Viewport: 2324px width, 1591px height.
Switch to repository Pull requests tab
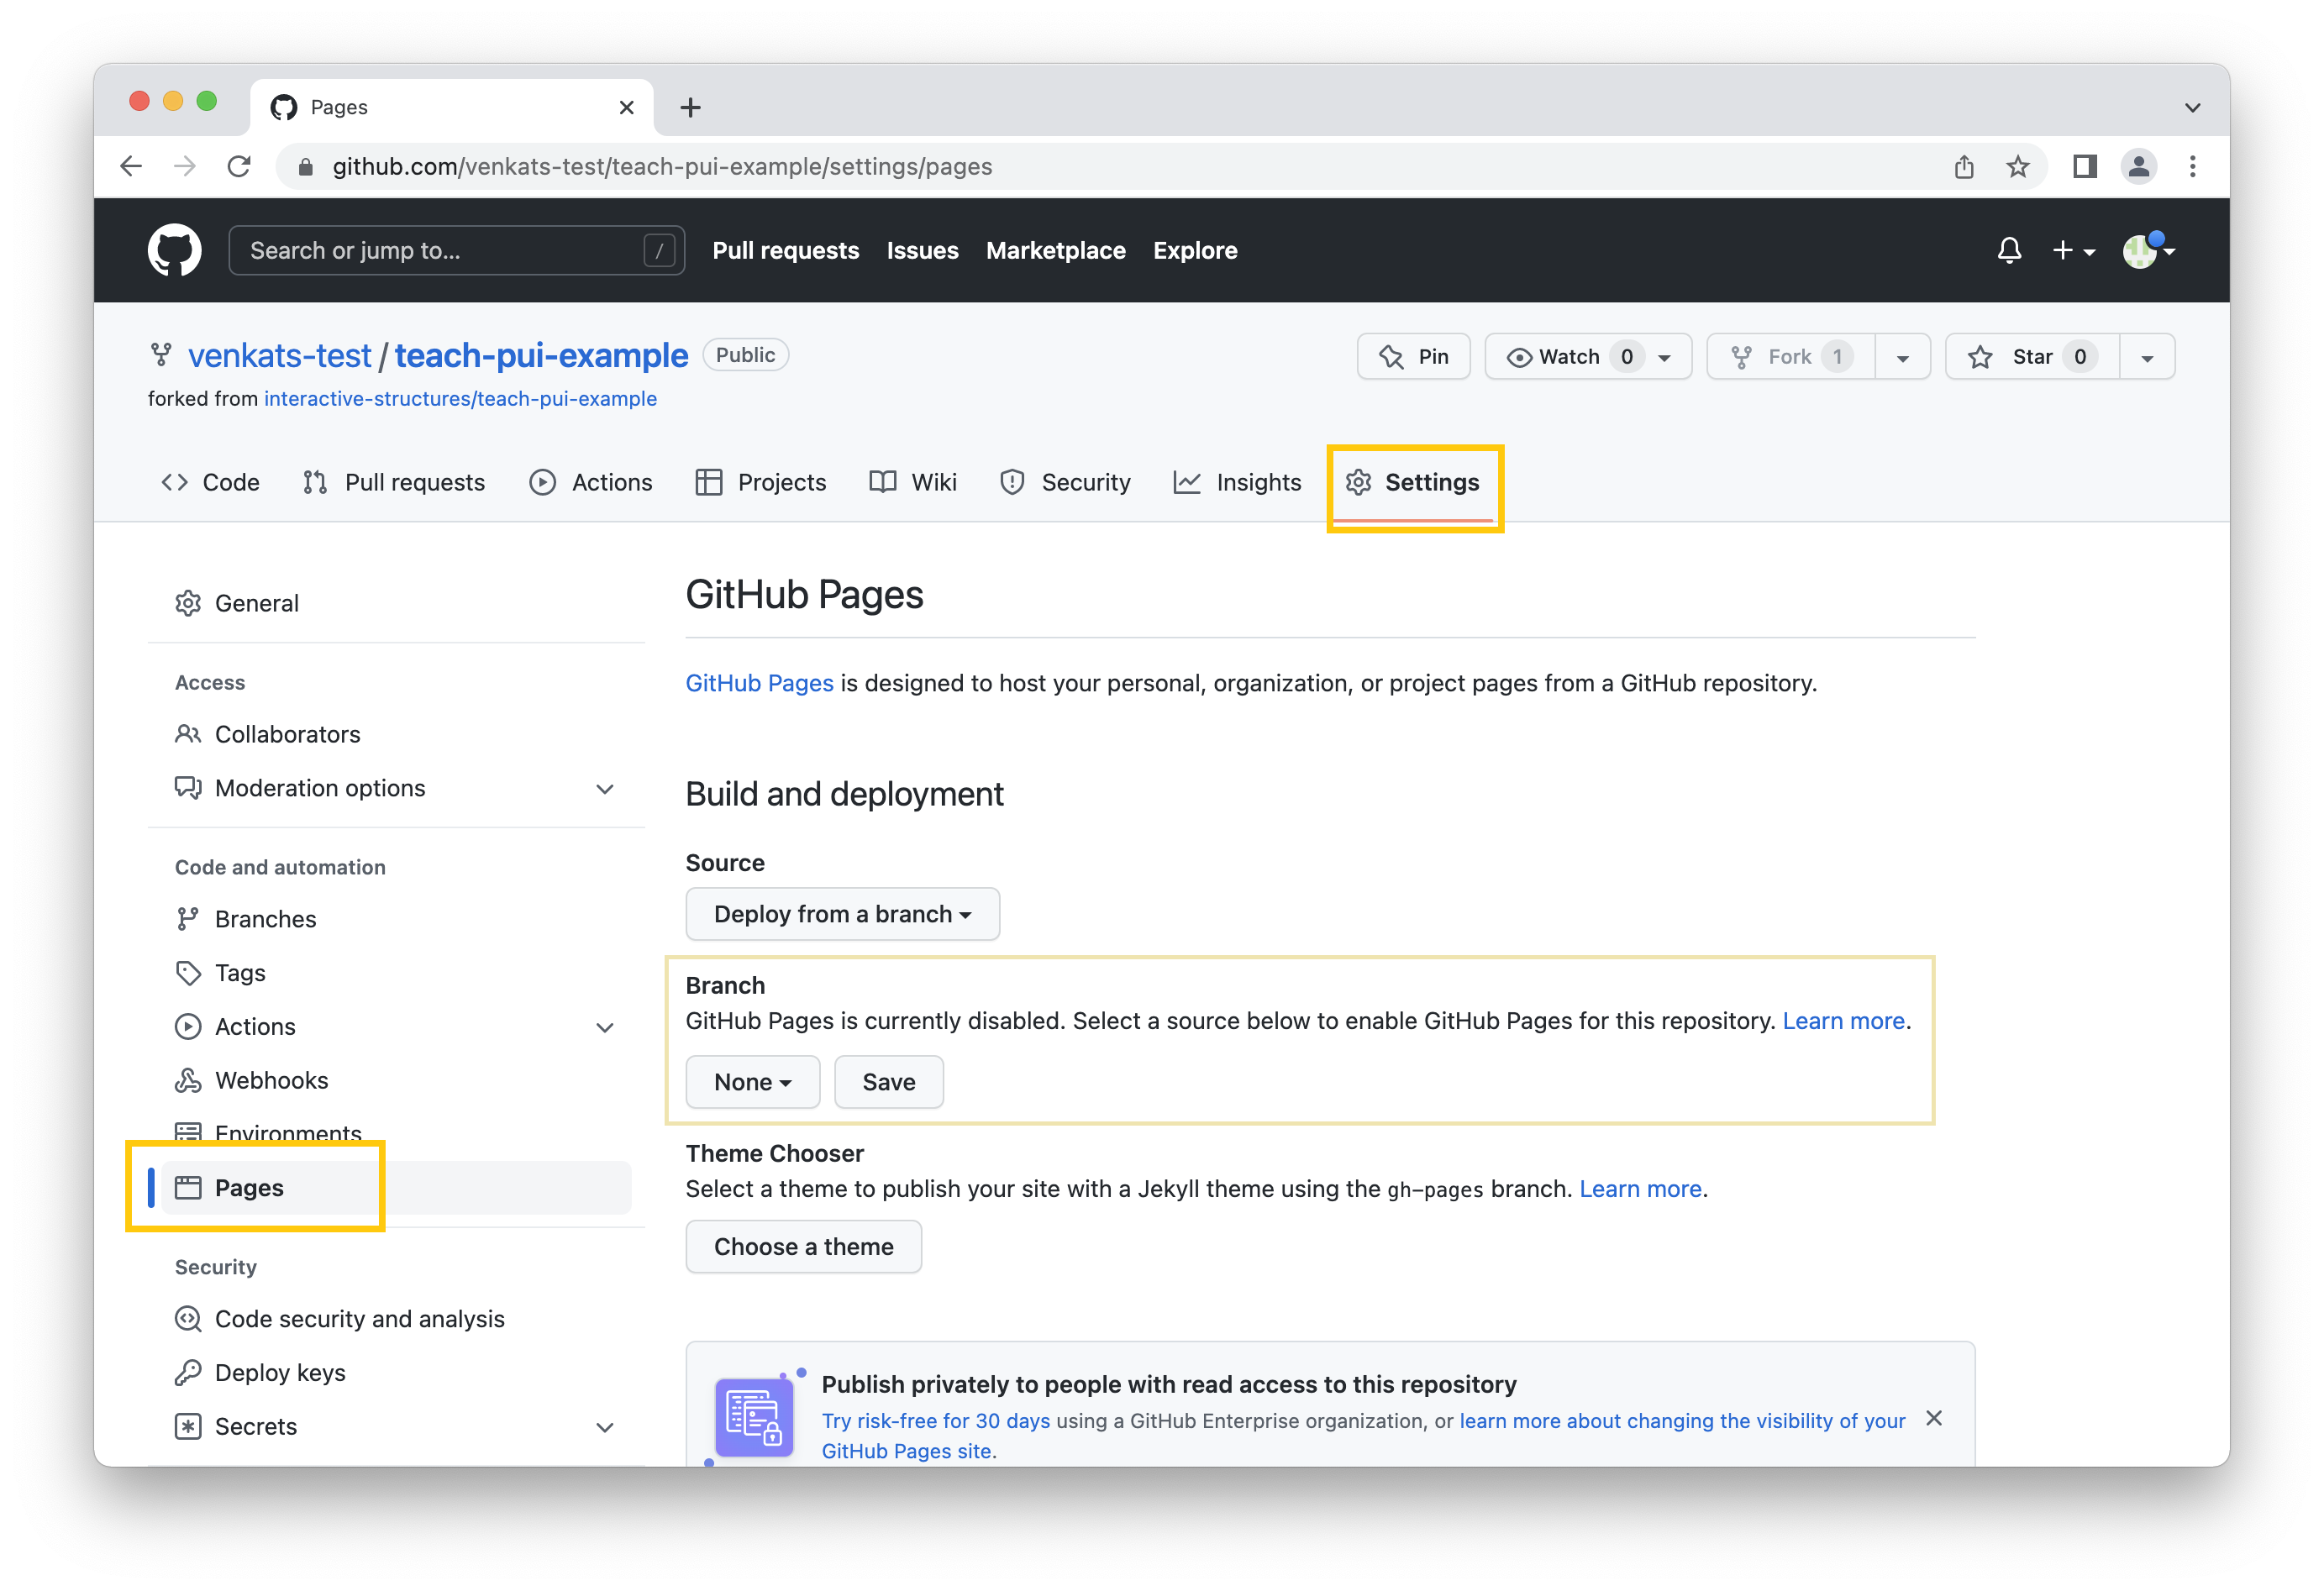(394, 482)
